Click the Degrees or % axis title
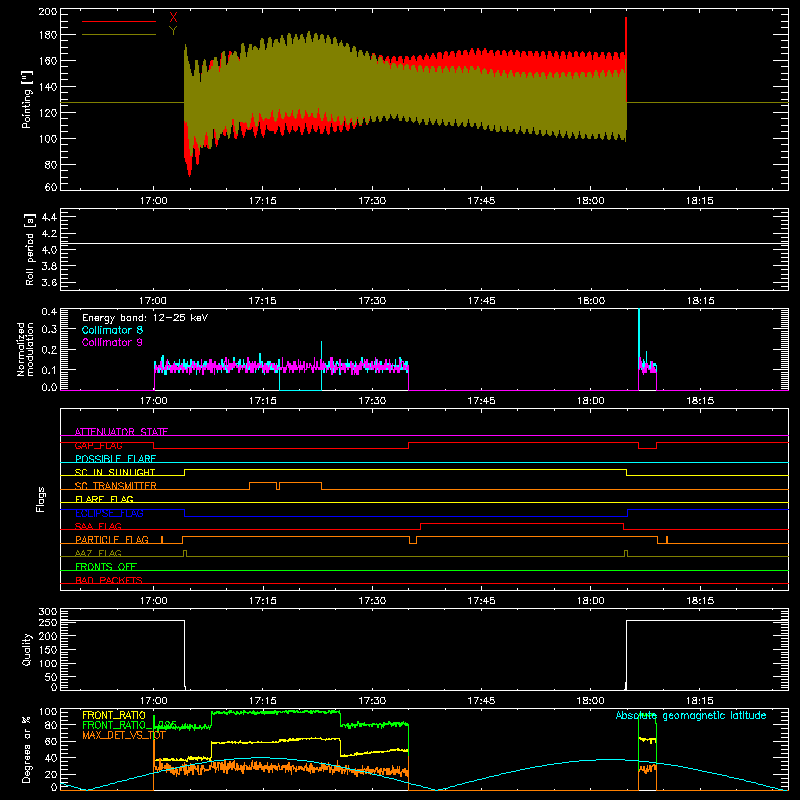Screen dimensions: 800x800 click(x=27, y=749)
